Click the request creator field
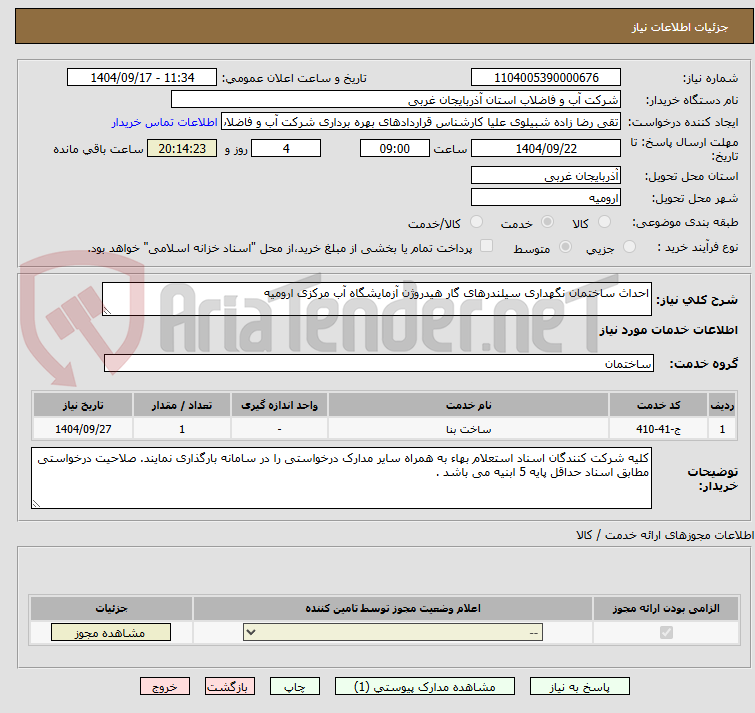 click(x=421, y=122)
